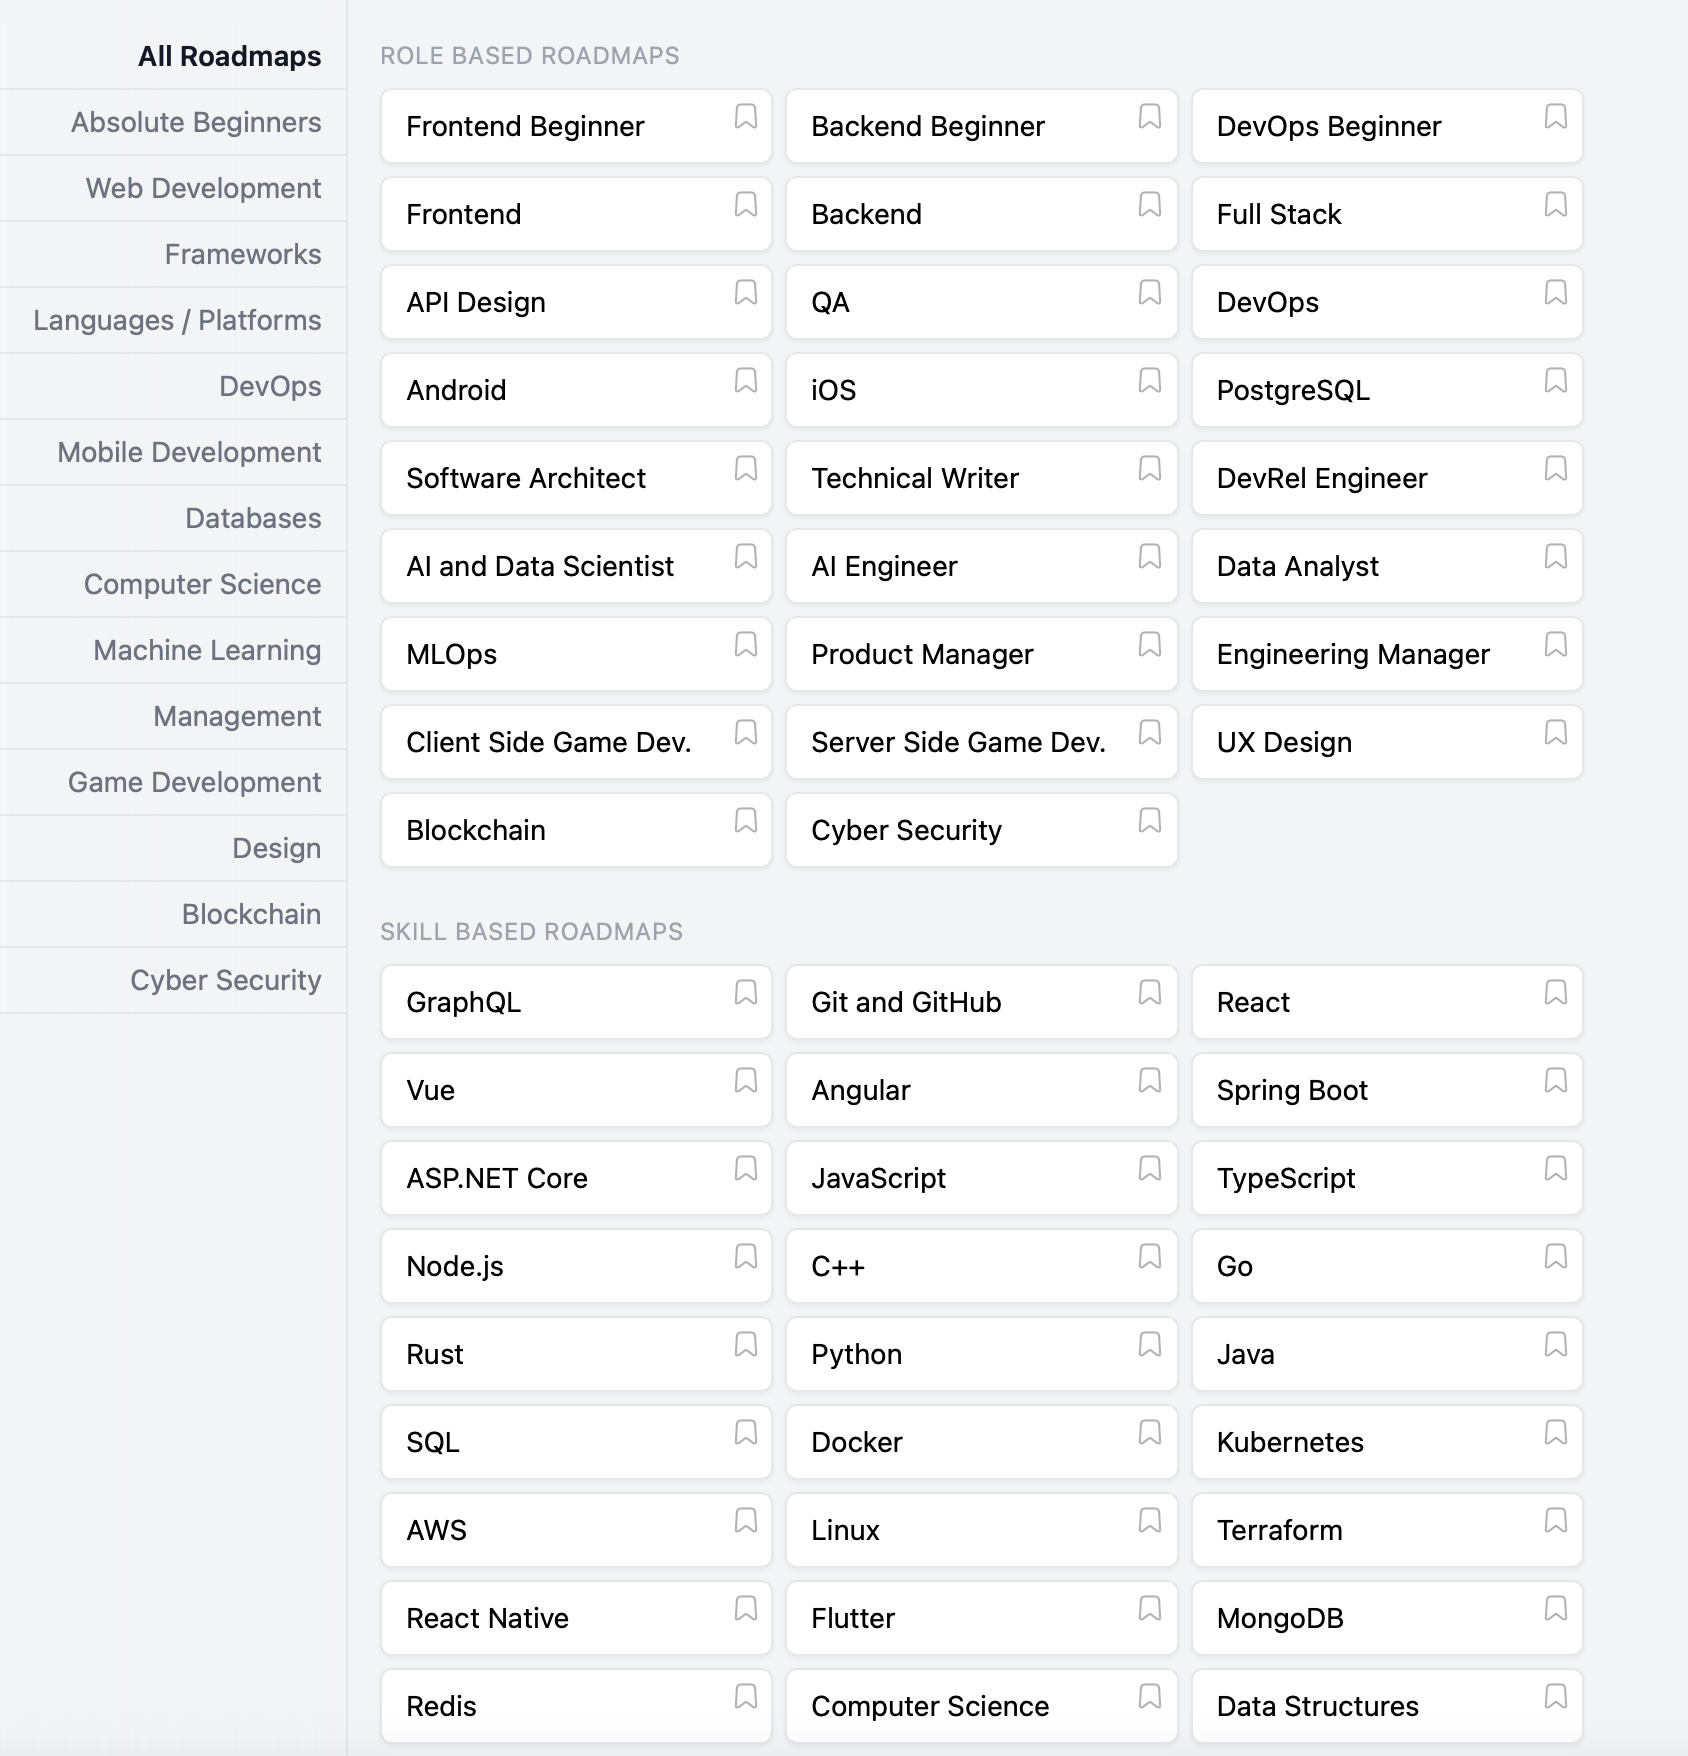Toggle bookmark on the Docker card
Image resolution: width=1688 pixels, height=1756 pixels.
[1150, 1433]
